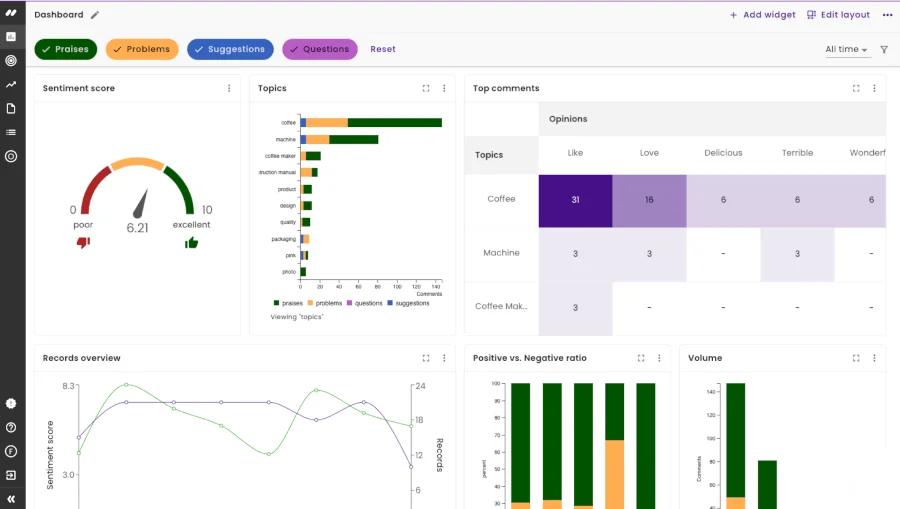Reset all filters via Reset link

click(383, 49)
